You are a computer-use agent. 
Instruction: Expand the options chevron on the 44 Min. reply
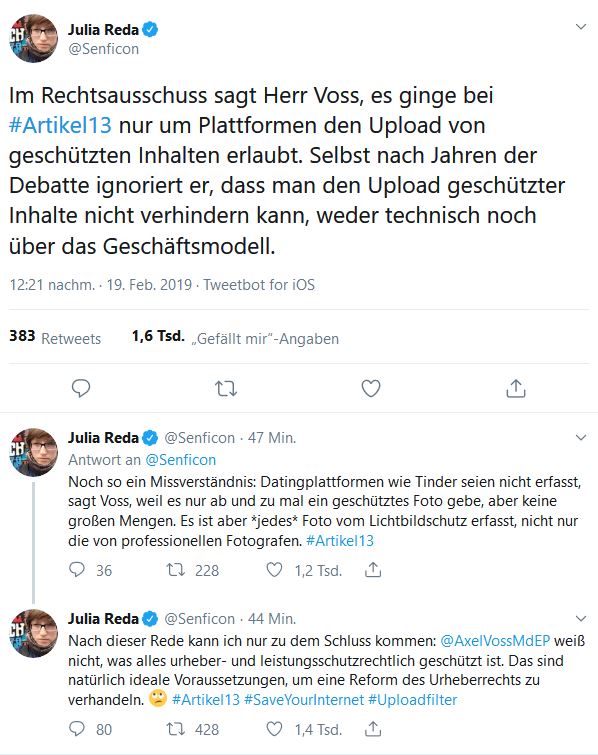pos(581,618)
